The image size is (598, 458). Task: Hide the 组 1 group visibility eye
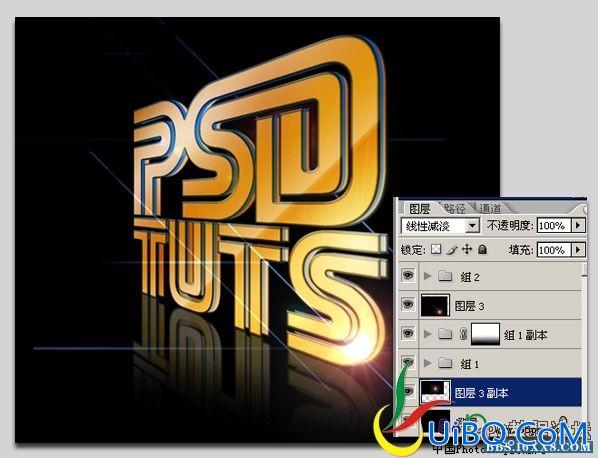click(x=408, y=362)
